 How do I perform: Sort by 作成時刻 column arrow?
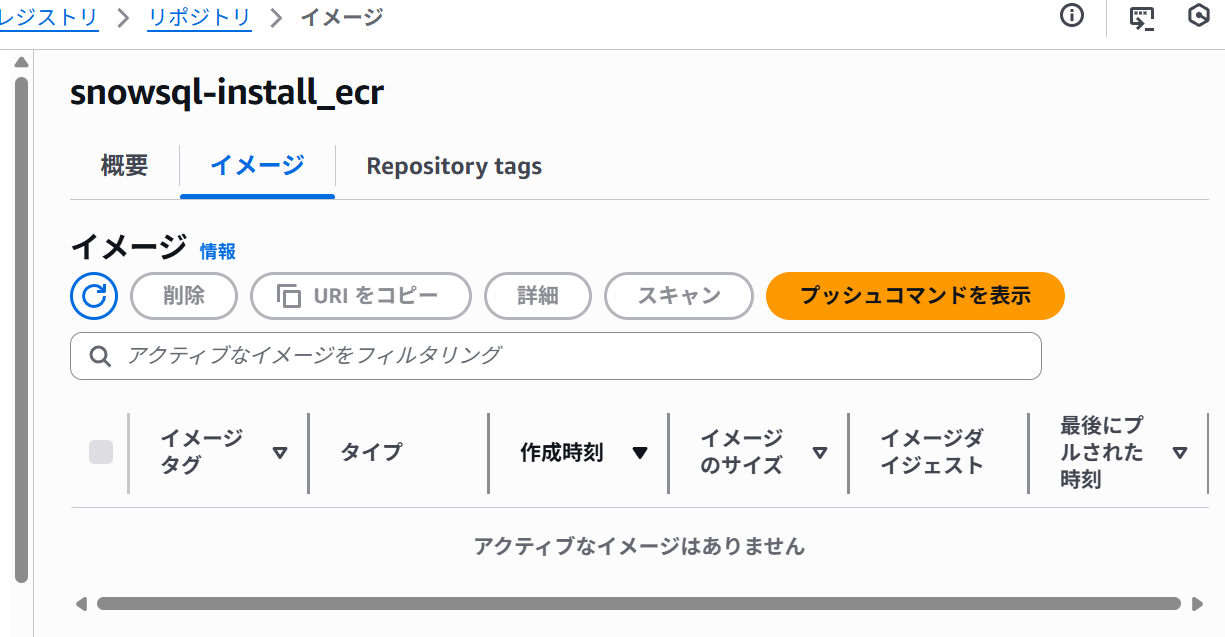[640, 453]
